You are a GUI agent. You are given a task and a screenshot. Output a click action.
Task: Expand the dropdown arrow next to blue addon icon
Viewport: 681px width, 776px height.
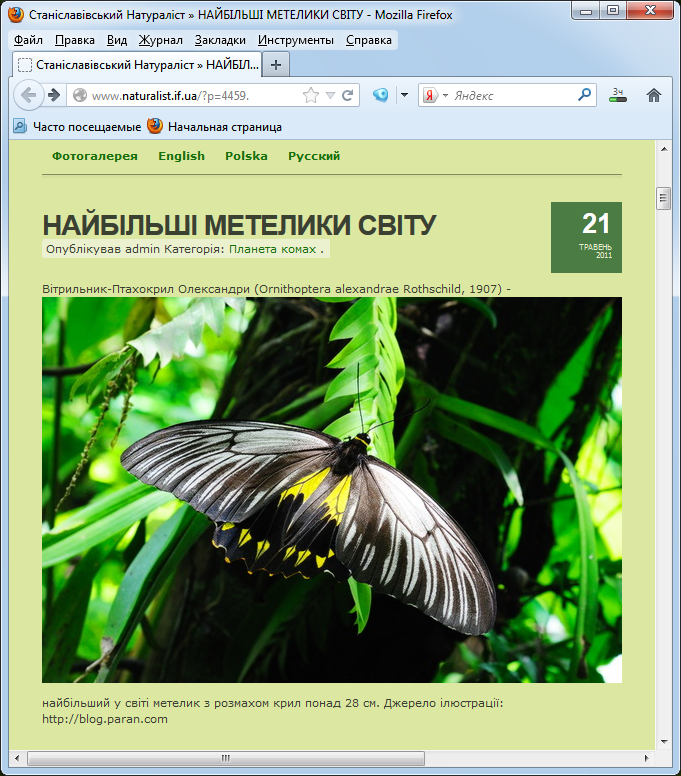pos(404,96)
